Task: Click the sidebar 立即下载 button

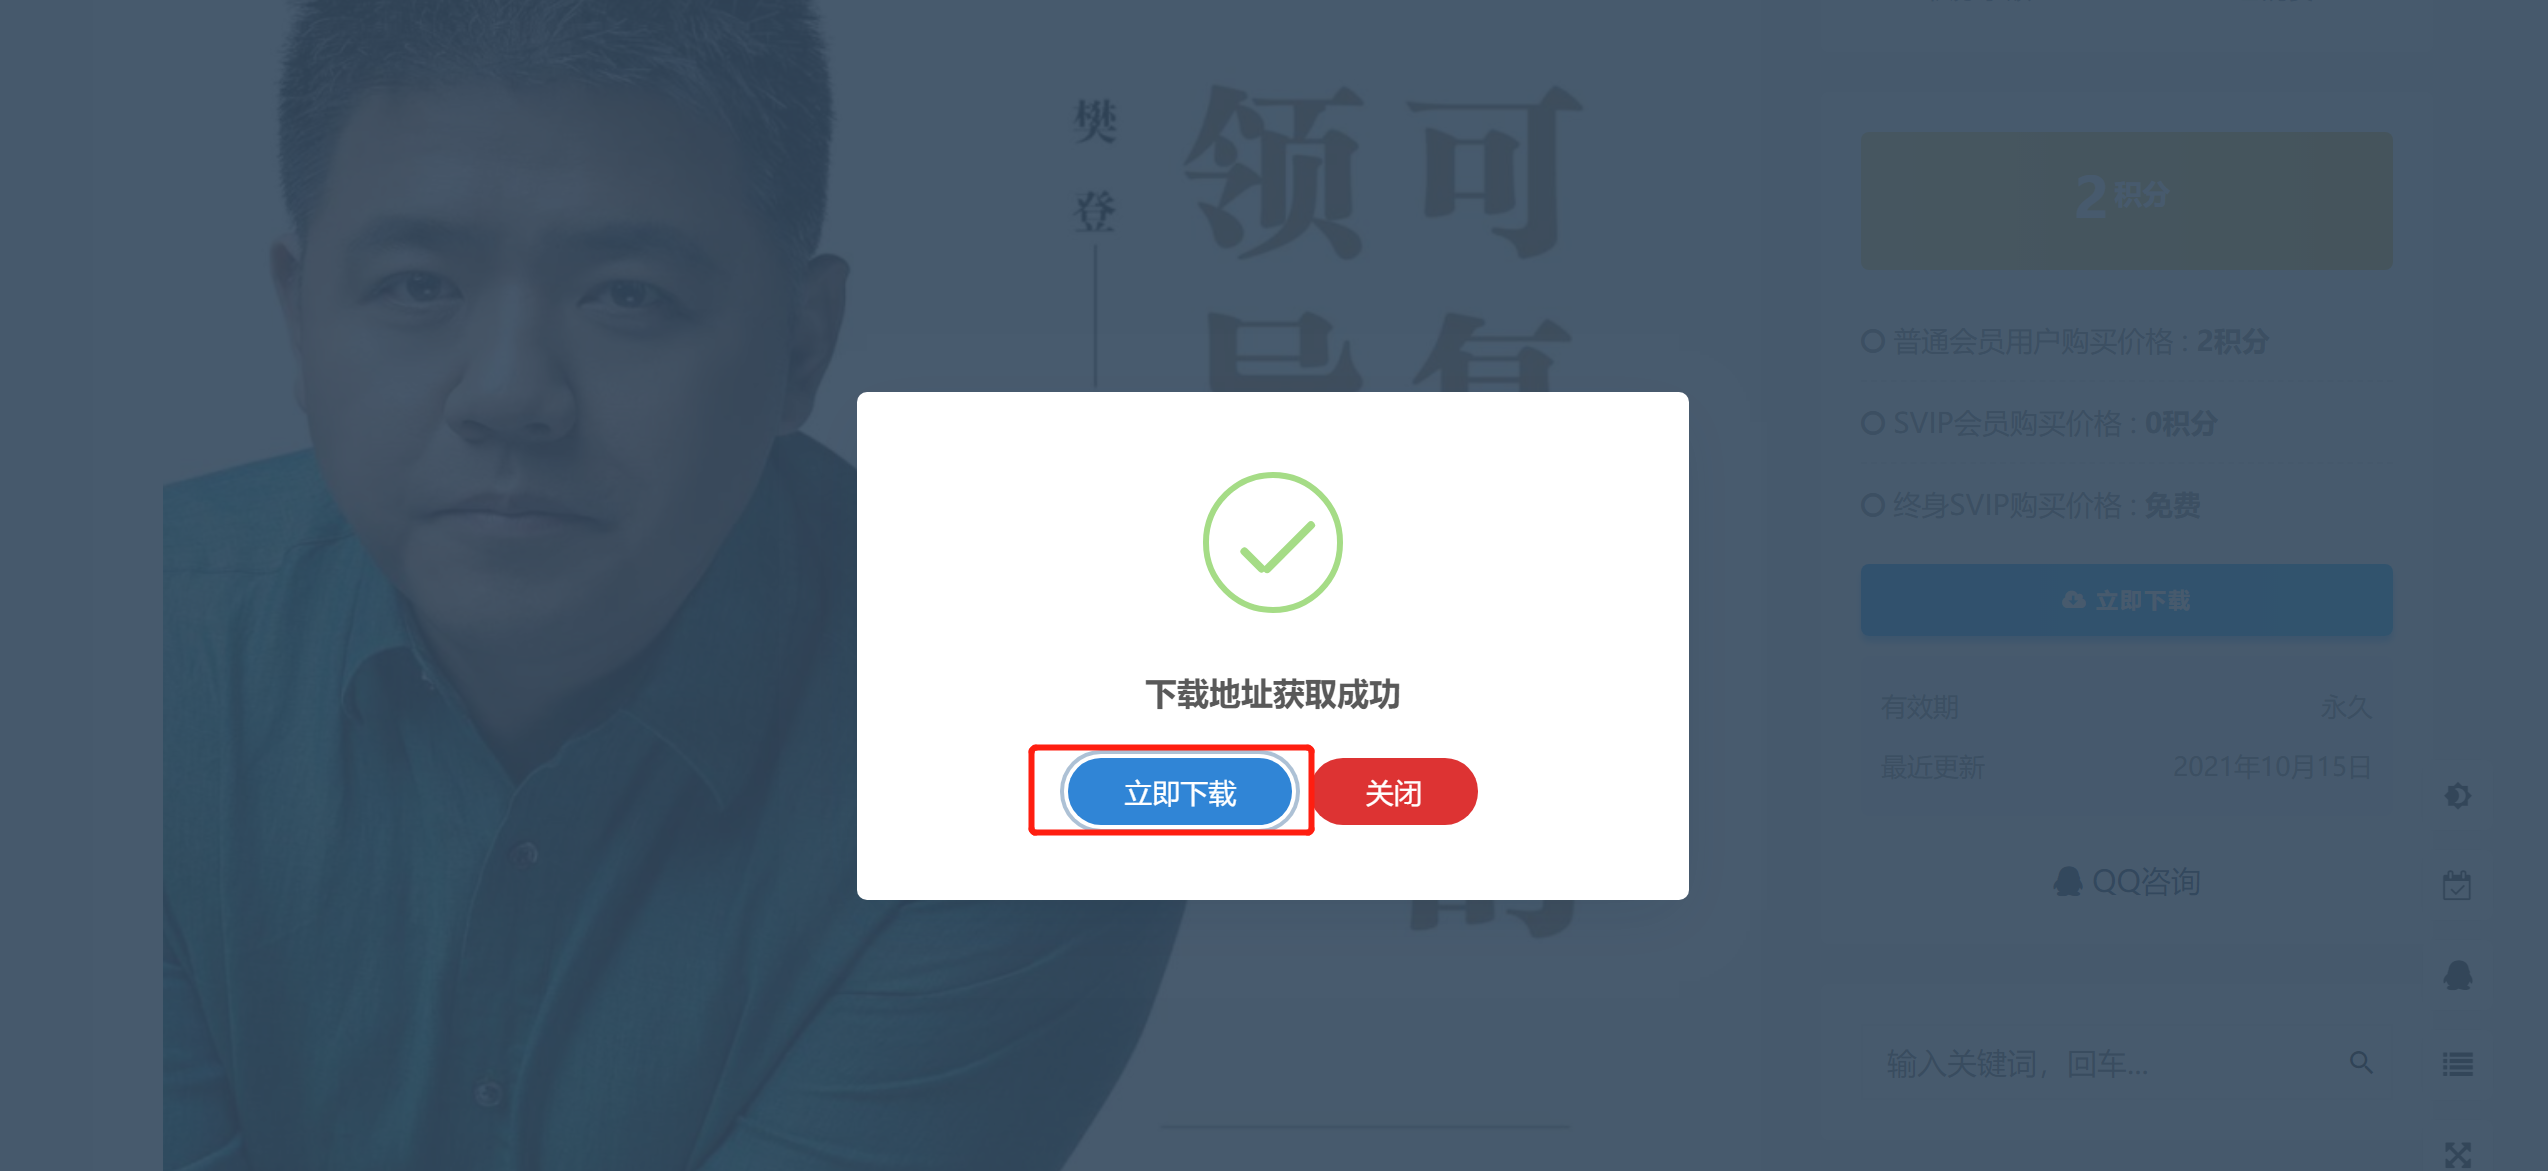Action: coord(2126,600)
